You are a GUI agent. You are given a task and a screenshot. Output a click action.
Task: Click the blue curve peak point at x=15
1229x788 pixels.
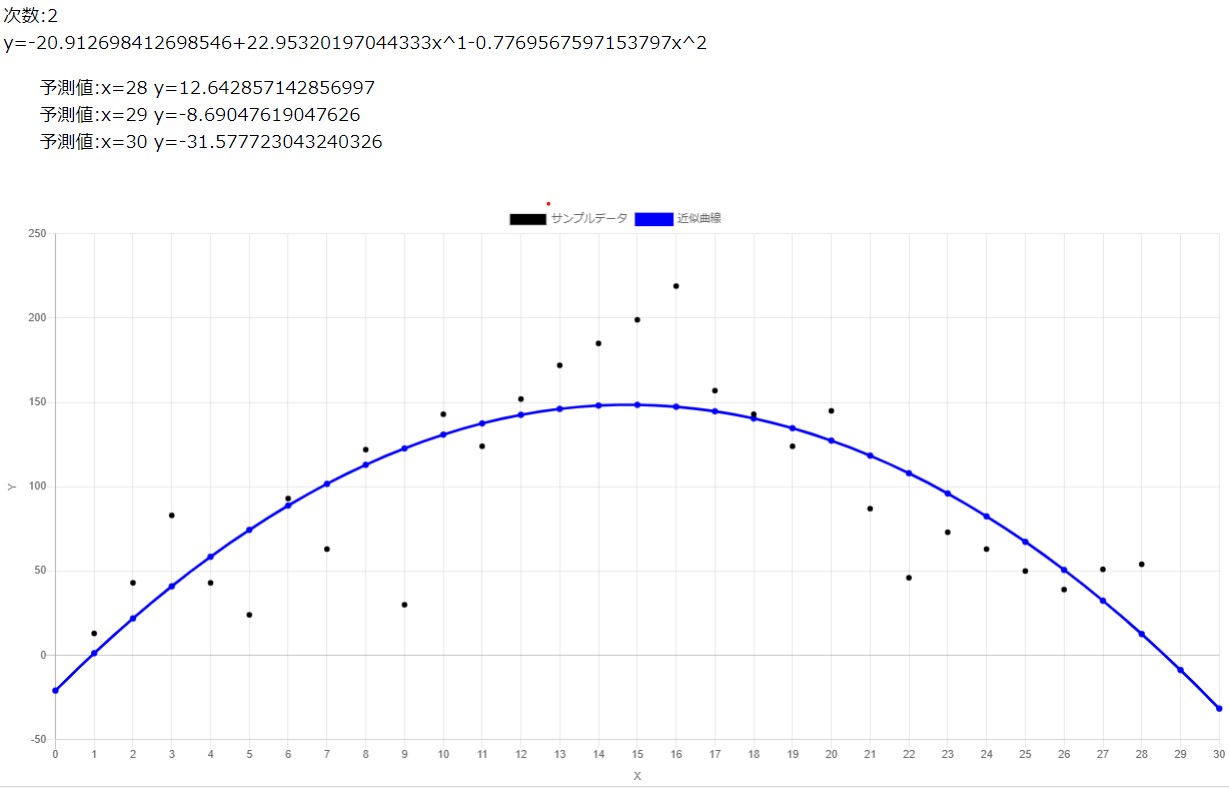(637, 405)
